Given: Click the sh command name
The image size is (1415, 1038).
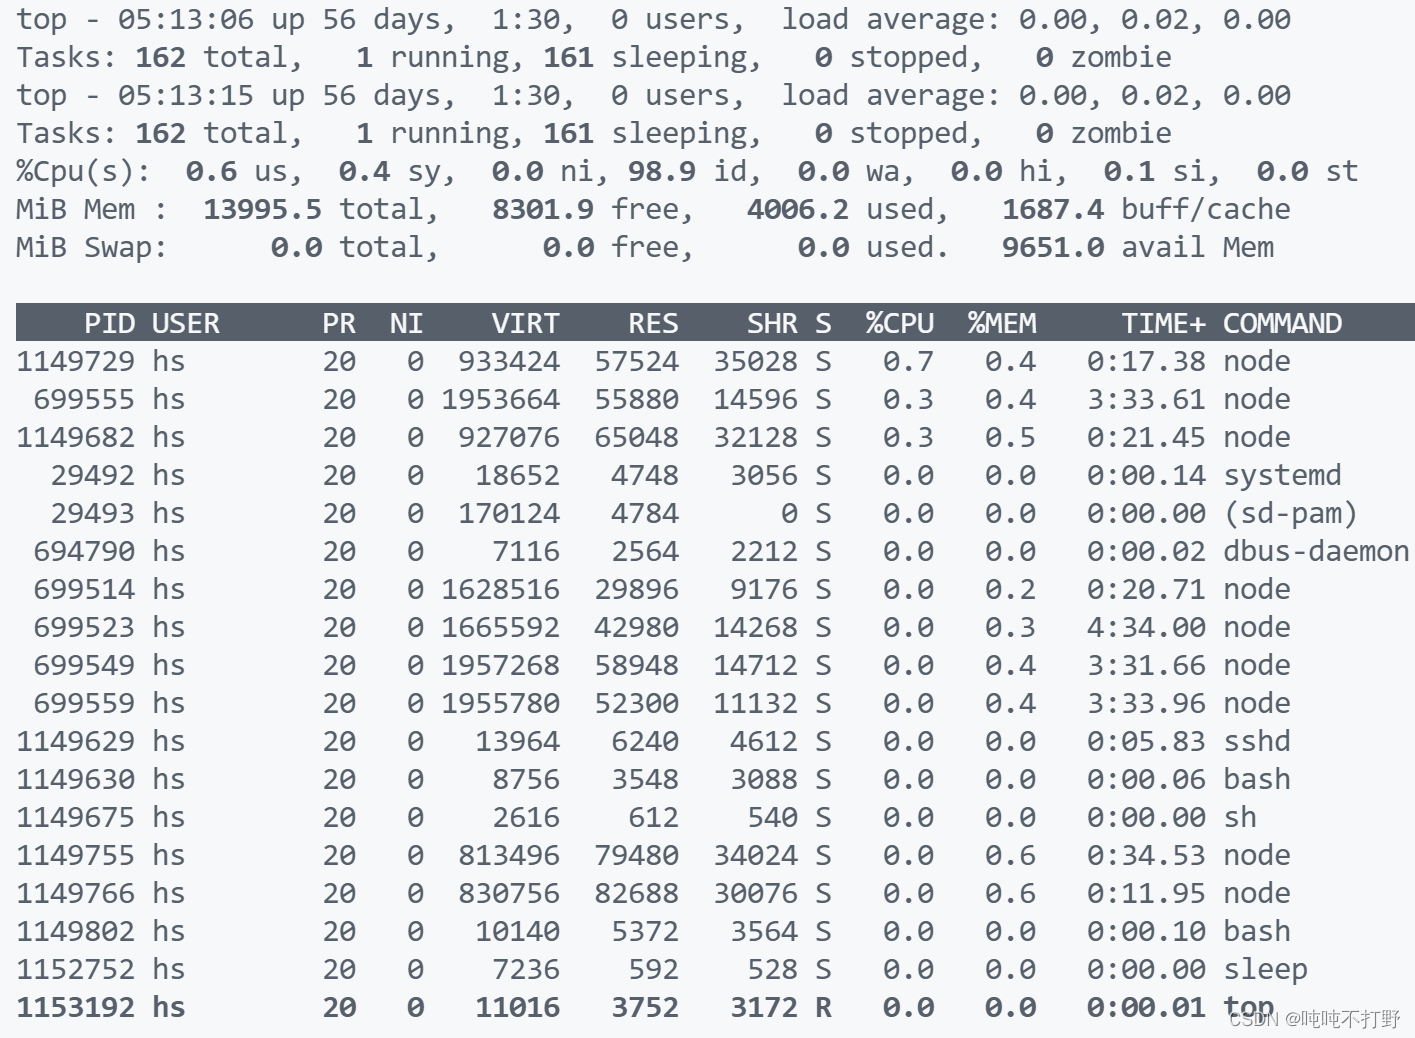Looking at the screenshot, I should (1240, 817).
